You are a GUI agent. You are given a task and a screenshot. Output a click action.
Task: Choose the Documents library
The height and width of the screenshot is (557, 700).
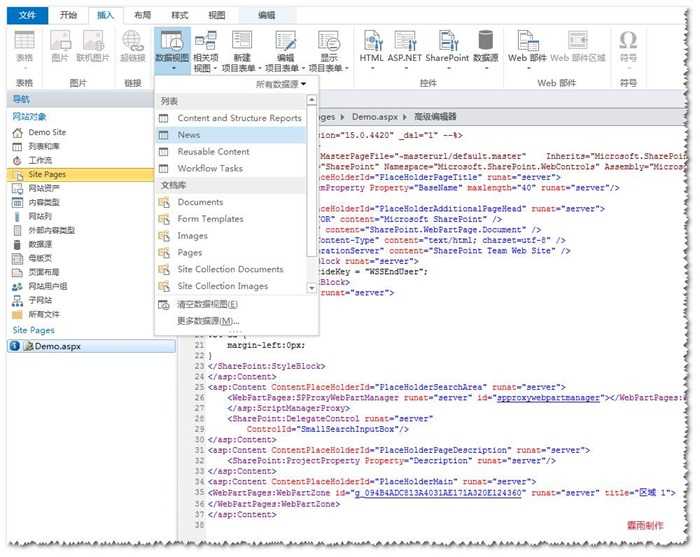pos(231,202)
